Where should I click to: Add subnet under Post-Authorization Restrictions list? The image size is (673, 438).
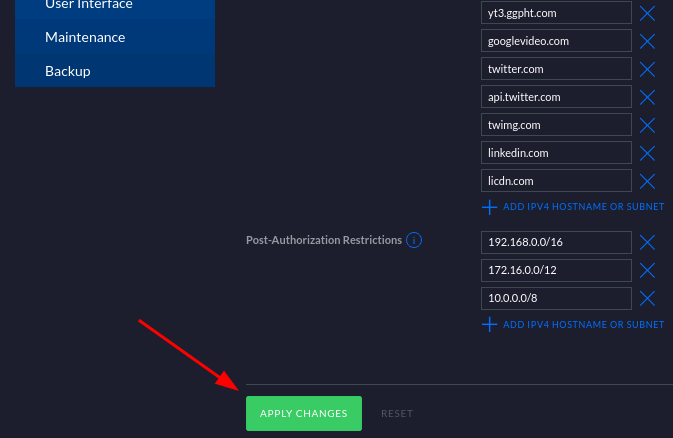[574, 325]
